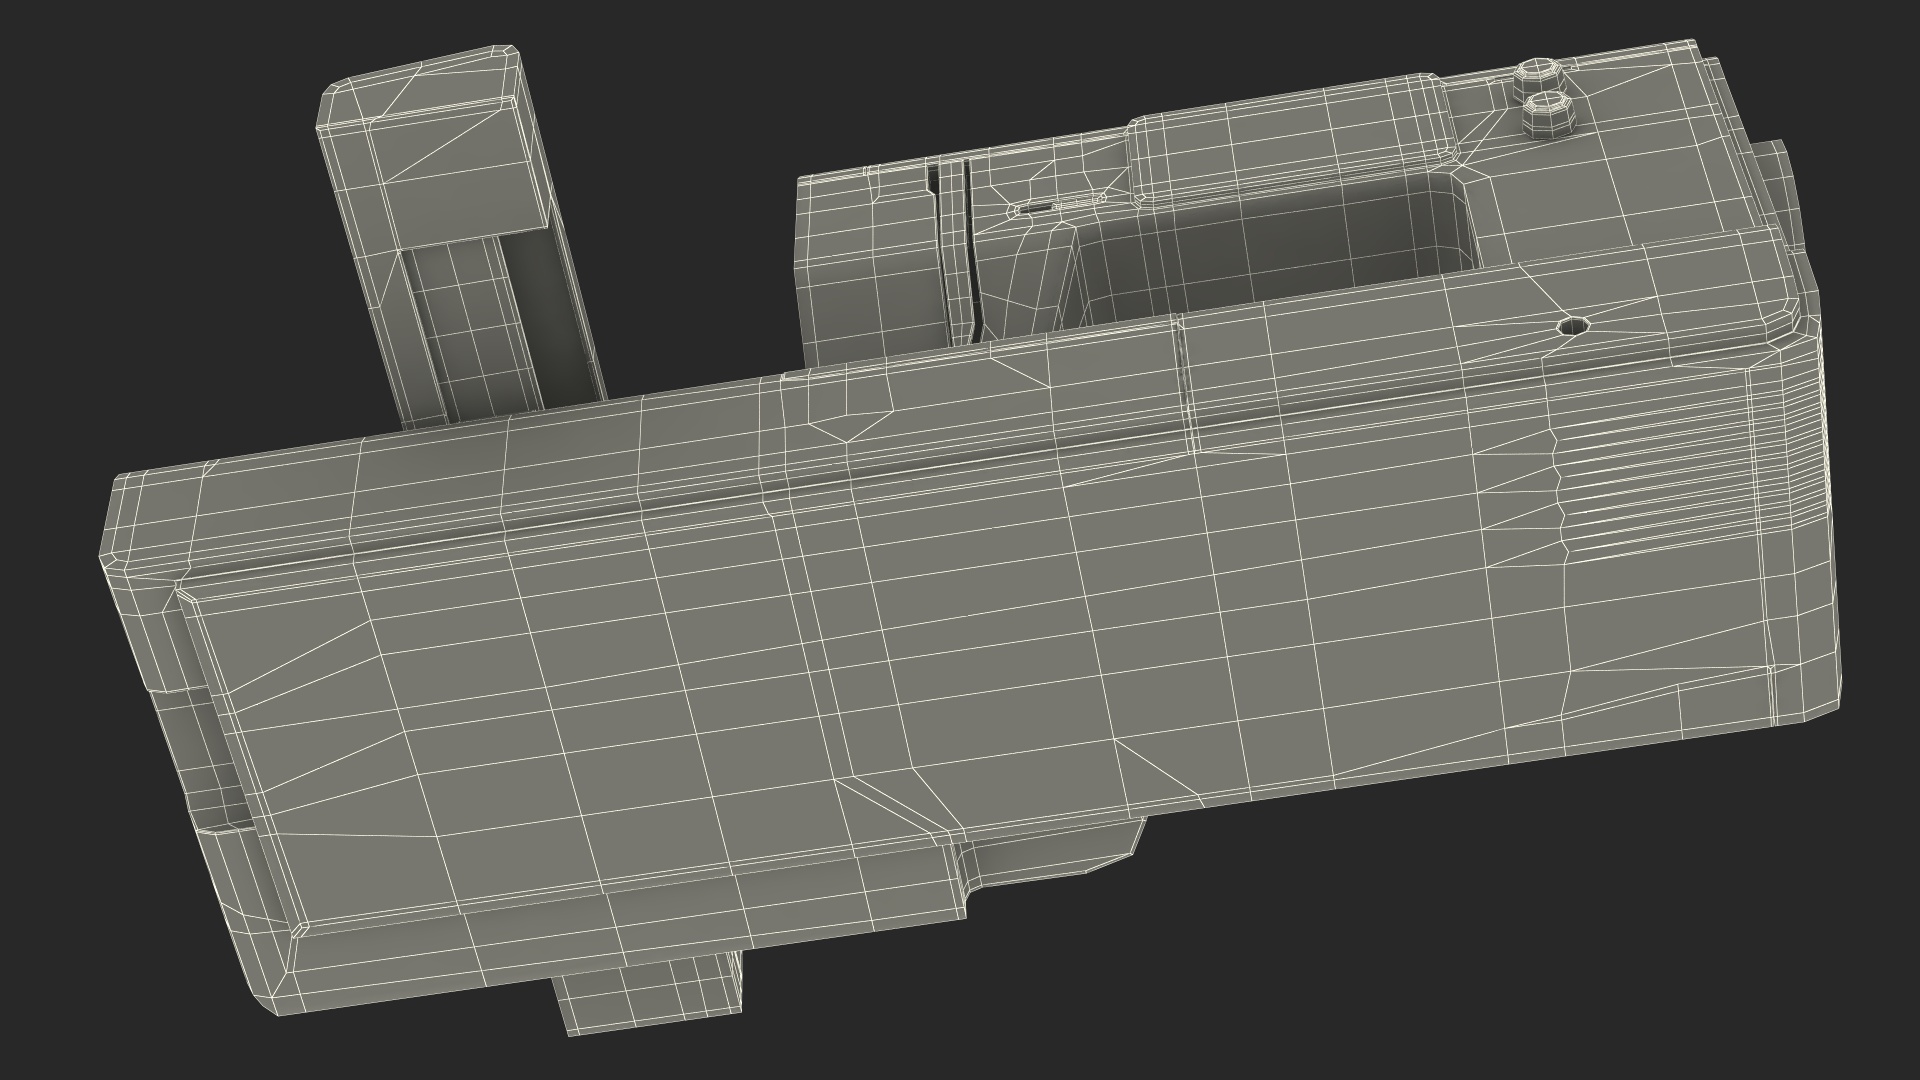The image size is (1920, 1080).
Task: Click the small round hole on the model's top face
Action: pos(1572,325)
